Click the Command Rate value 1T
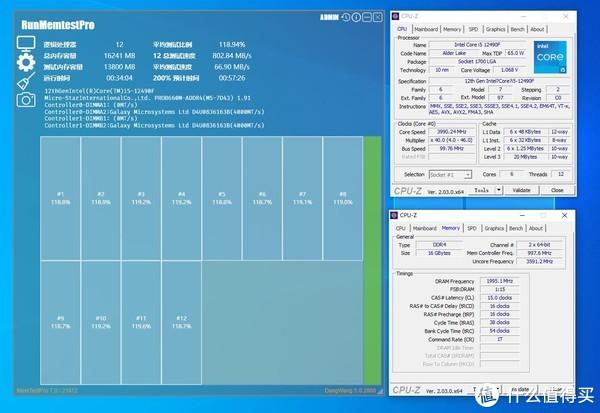600x413 pixels. pyautogui.click(x=500, y=339)
